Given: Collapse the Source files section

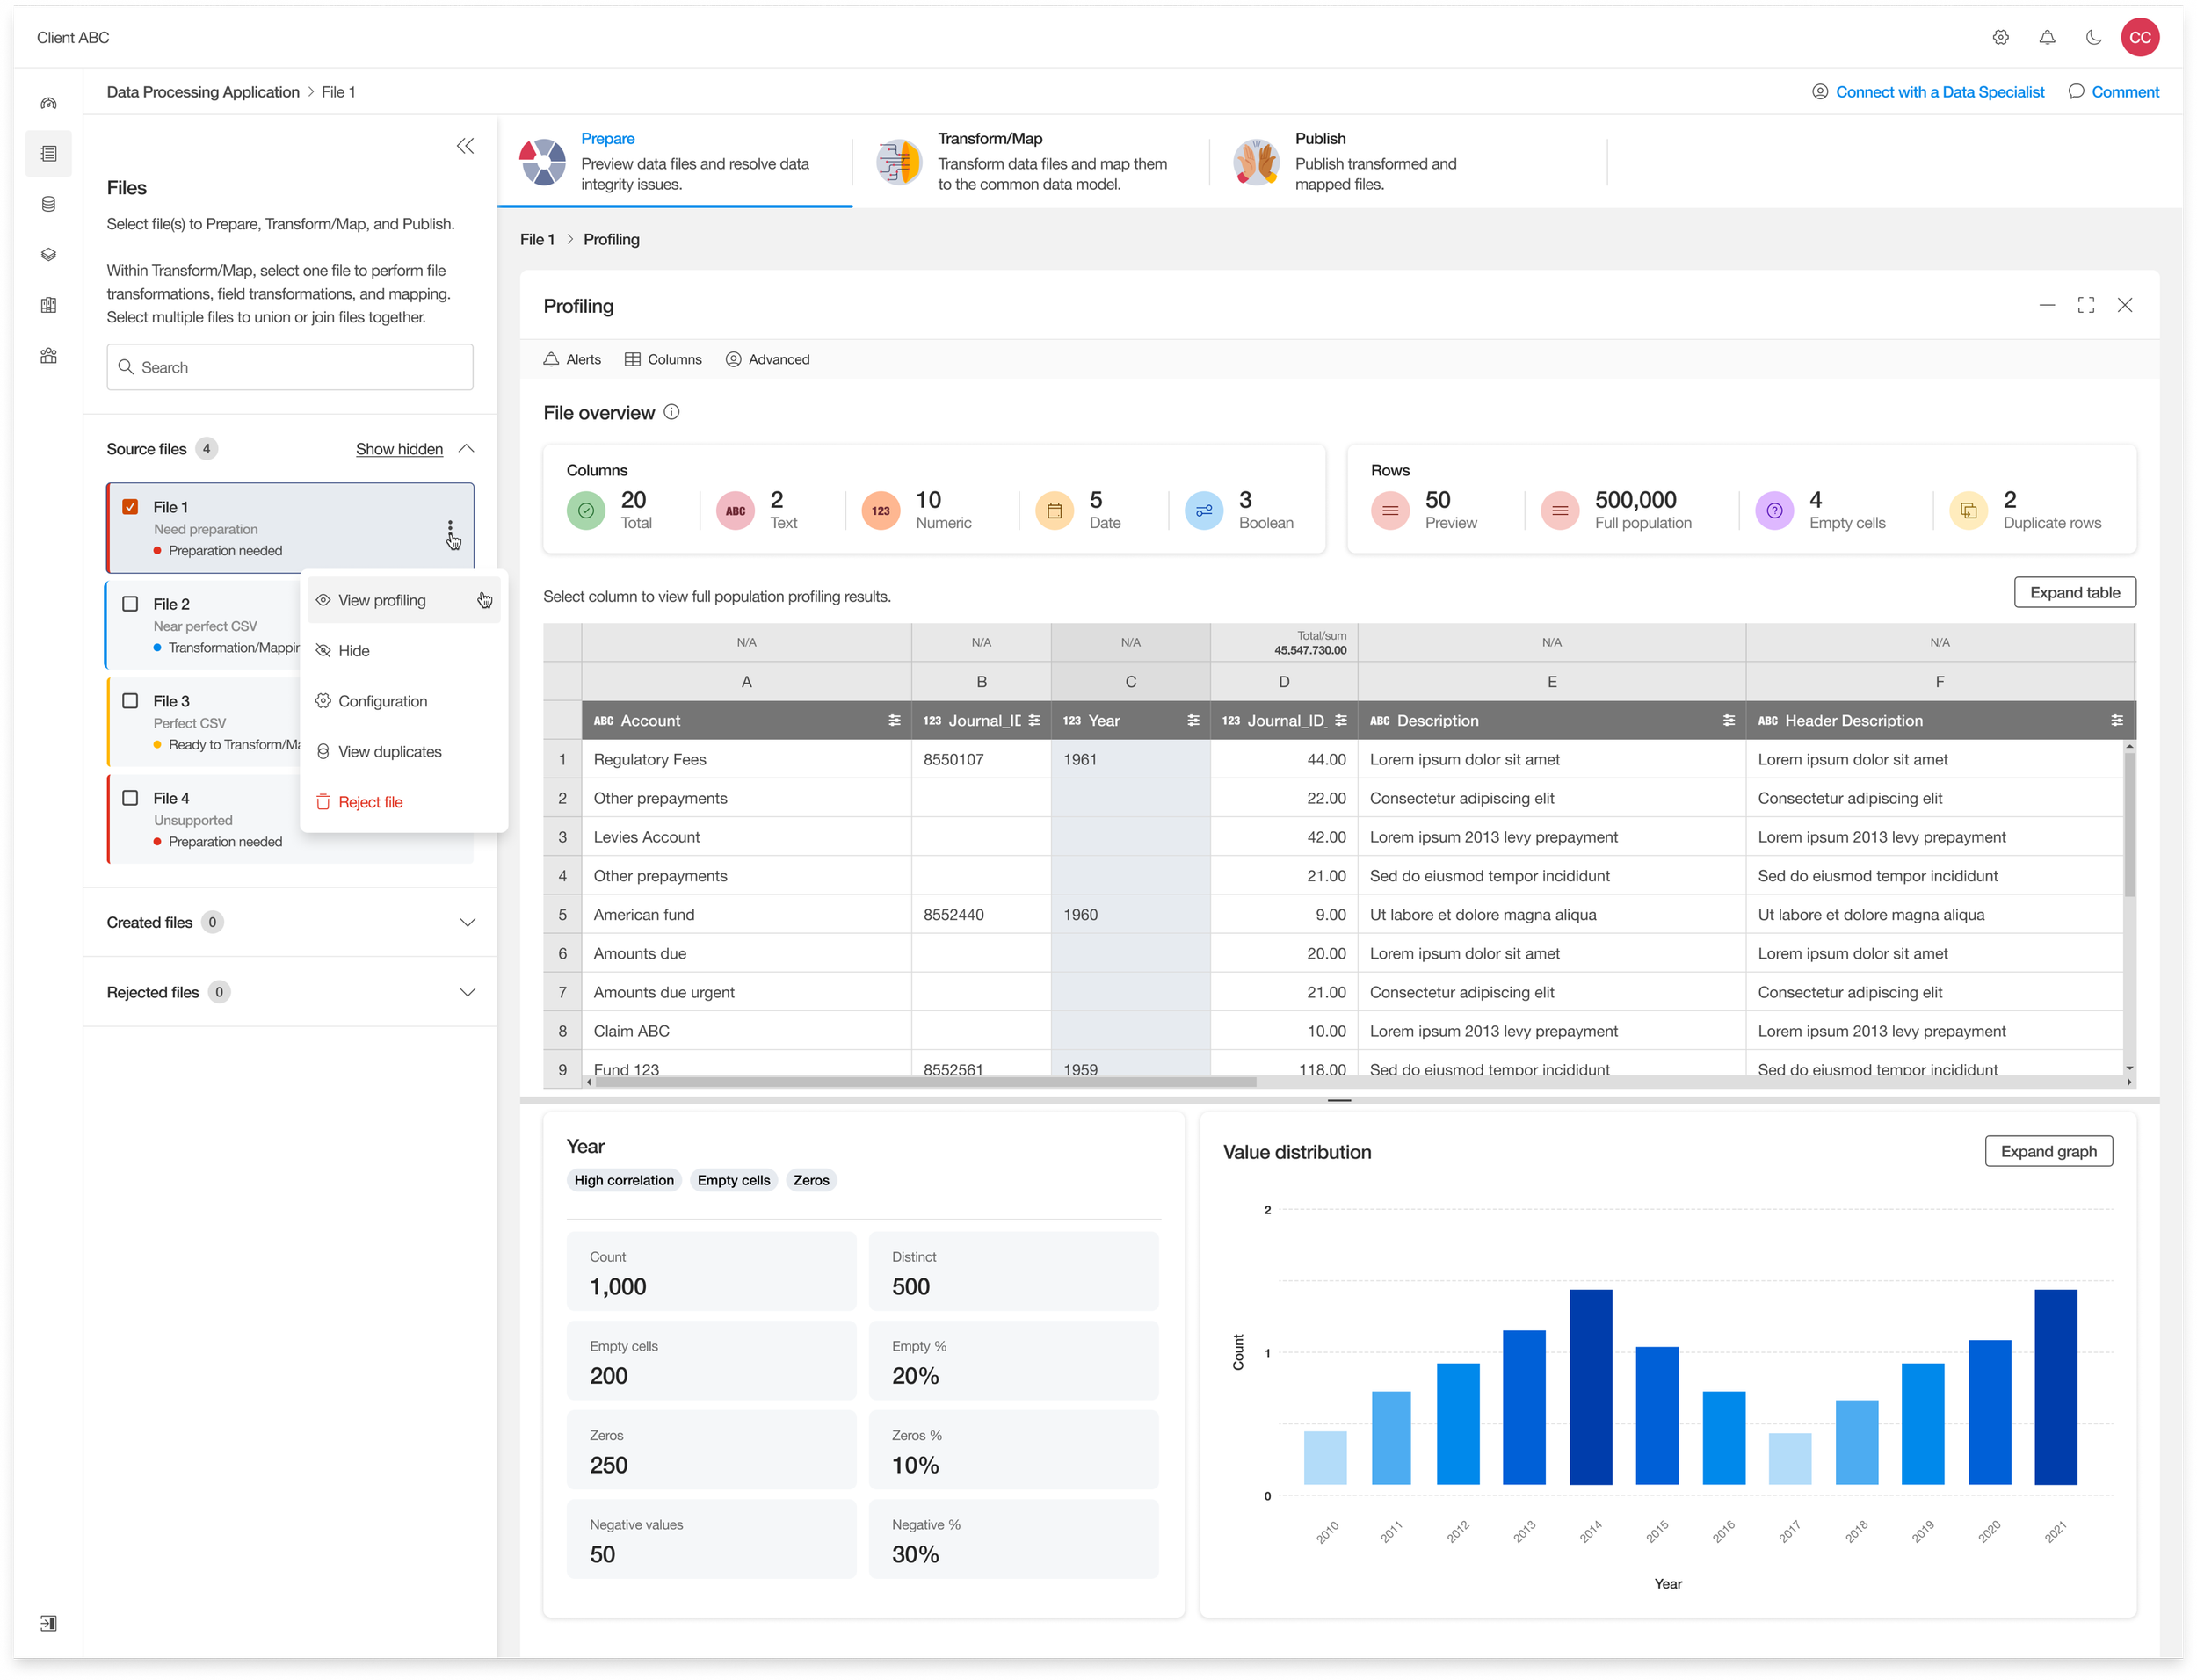Looking at the screenshot, I should click(466, 449).
